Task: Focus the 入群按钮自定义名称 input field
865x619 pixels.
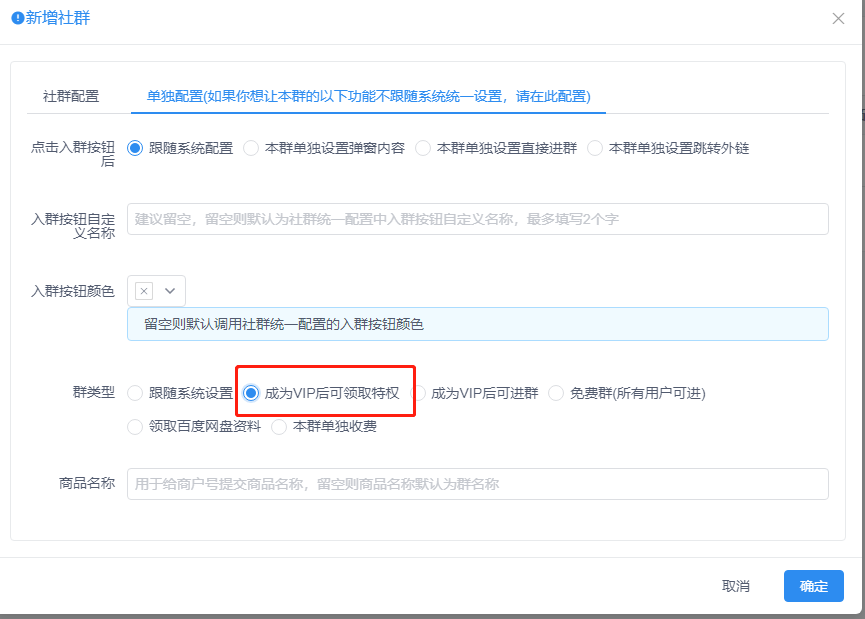Action: pos(478,219)
